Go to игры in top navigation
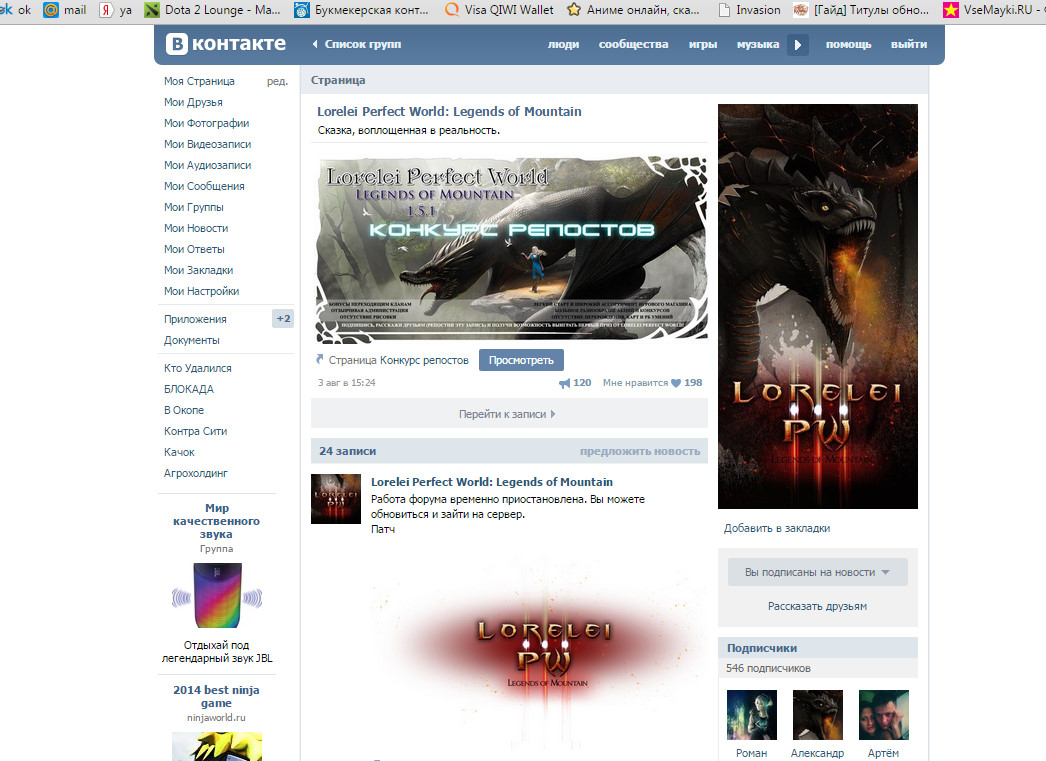The height and width of the screenshot is (761, 1046). [702, 44]
